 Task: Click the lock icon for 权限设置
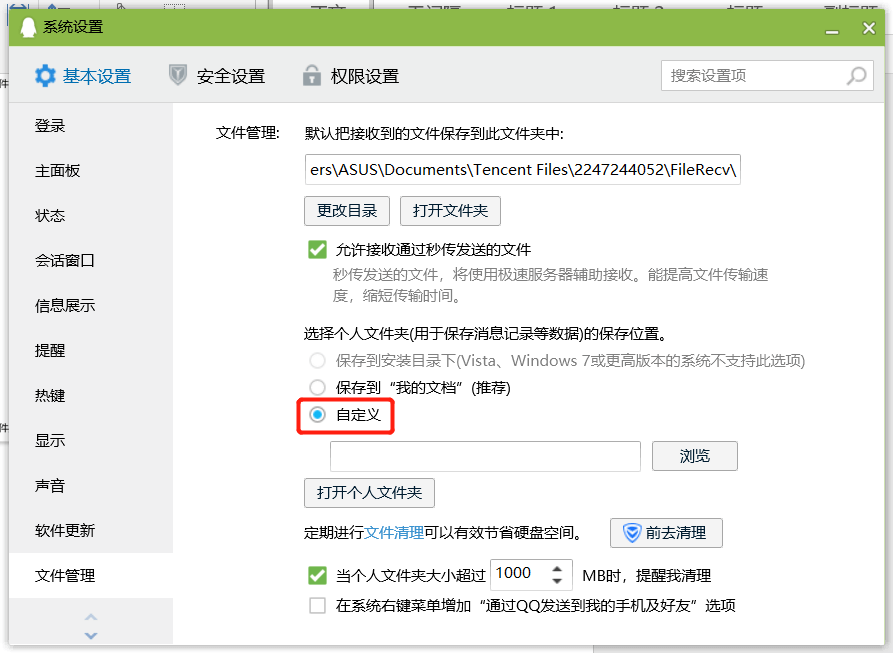312,75
